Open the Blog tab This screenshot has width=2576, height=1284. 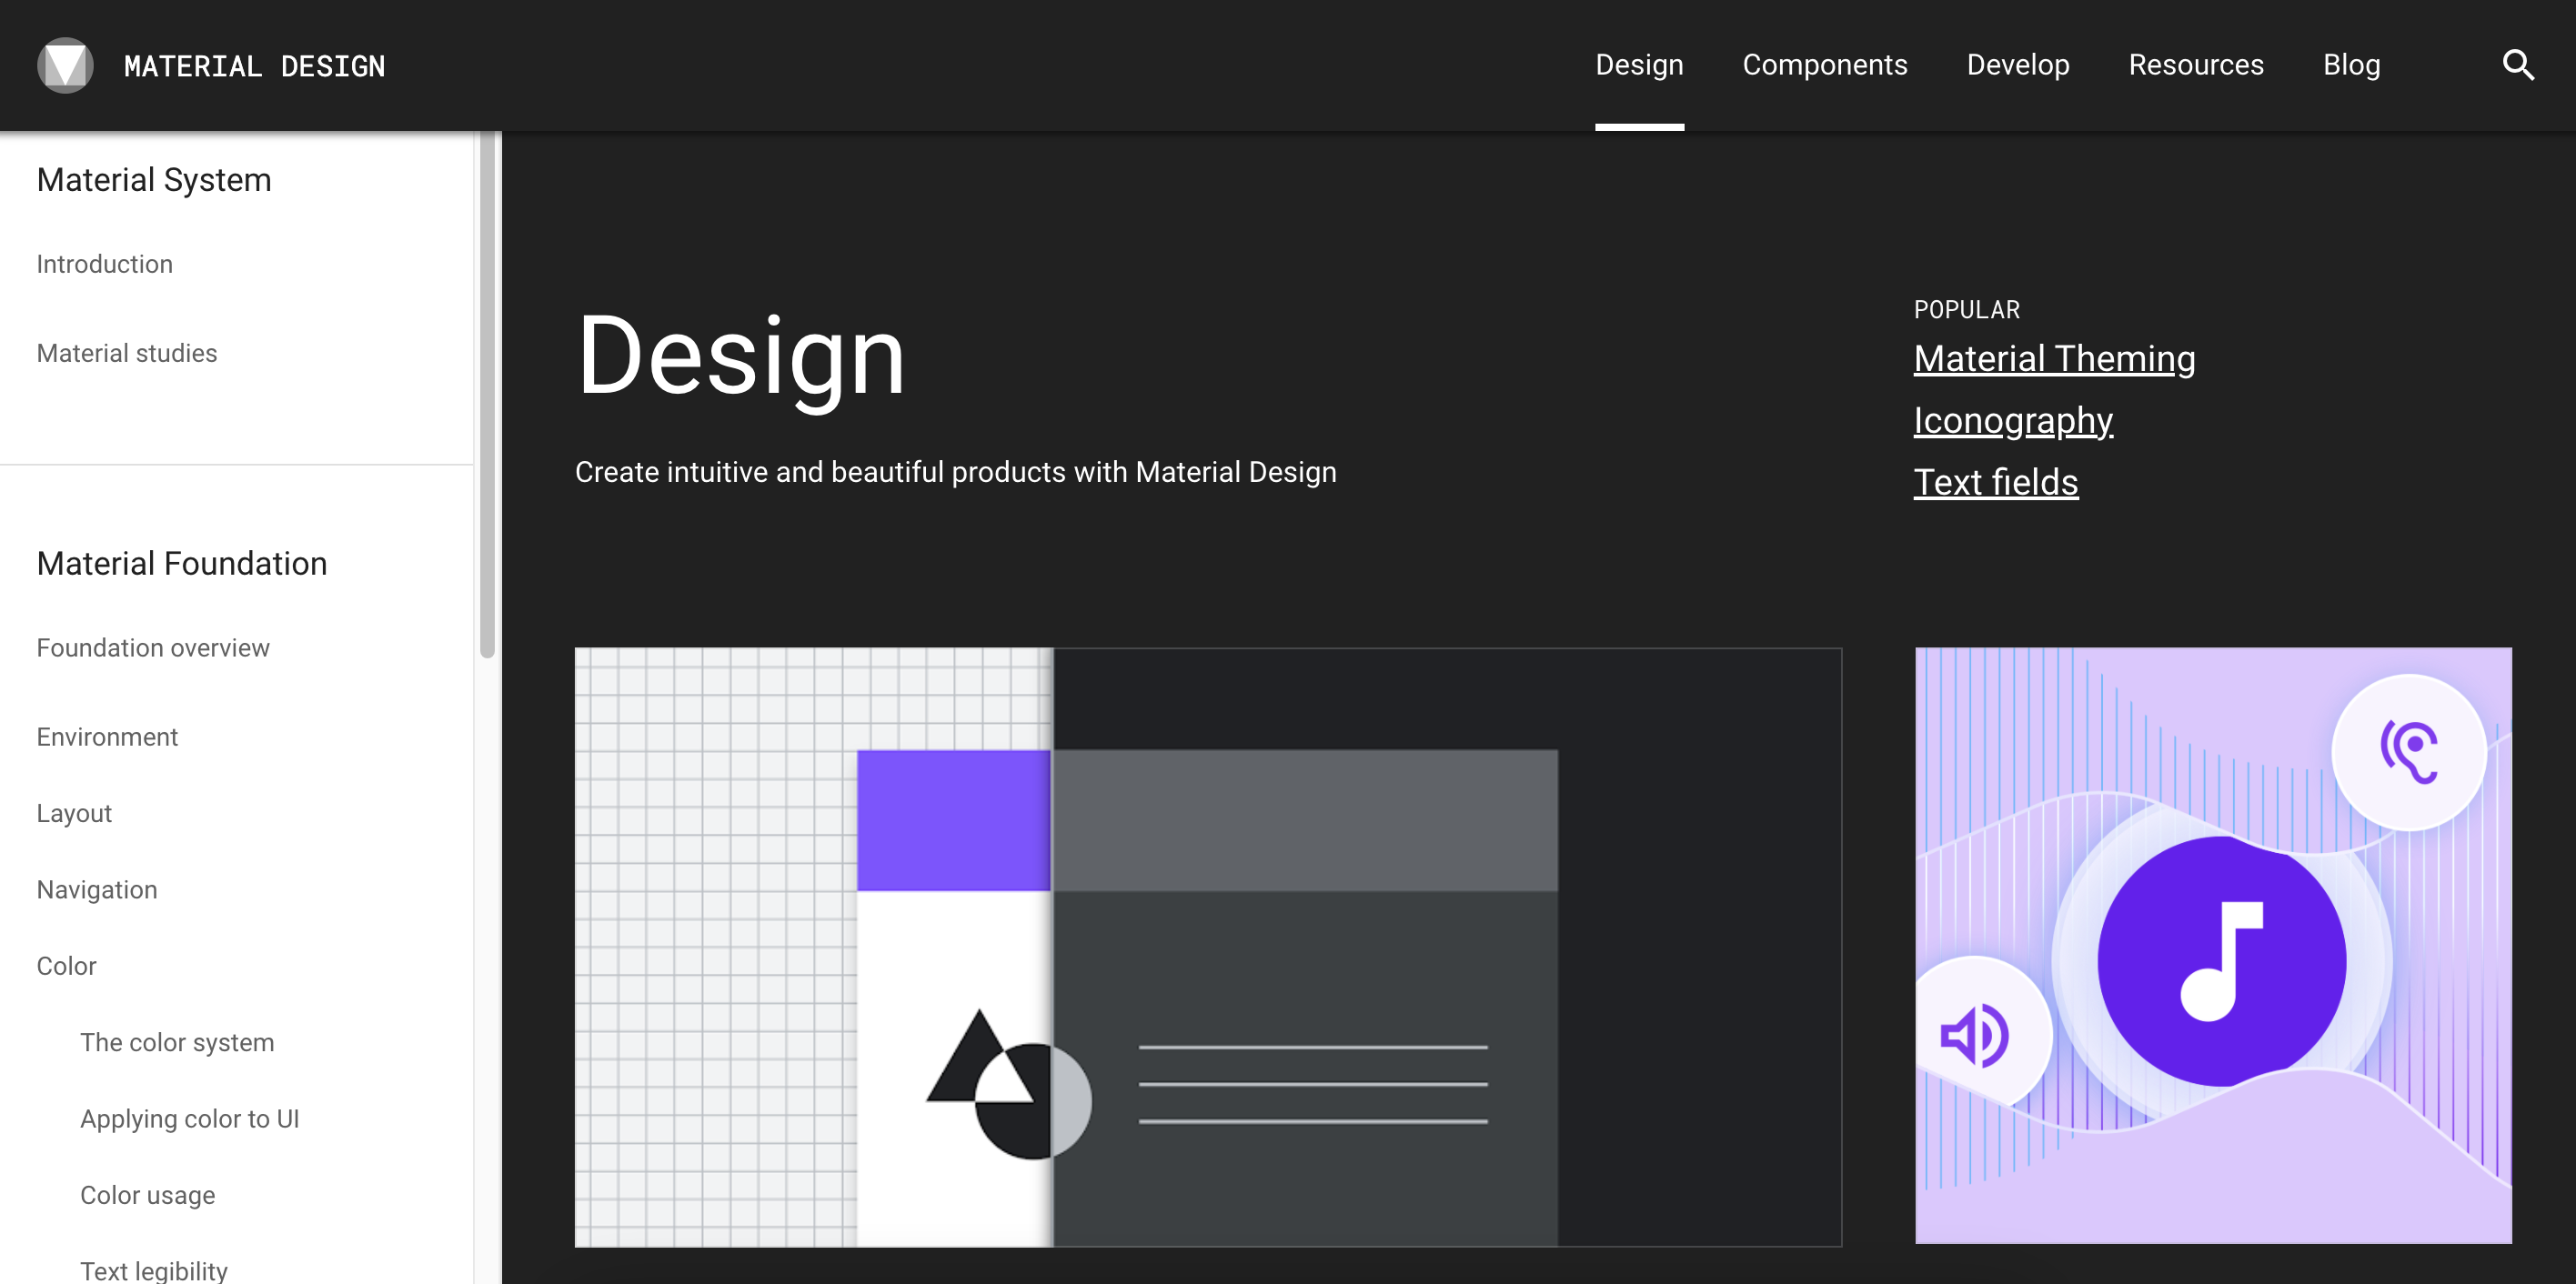pyautogui.click(x=2351, y=66)
